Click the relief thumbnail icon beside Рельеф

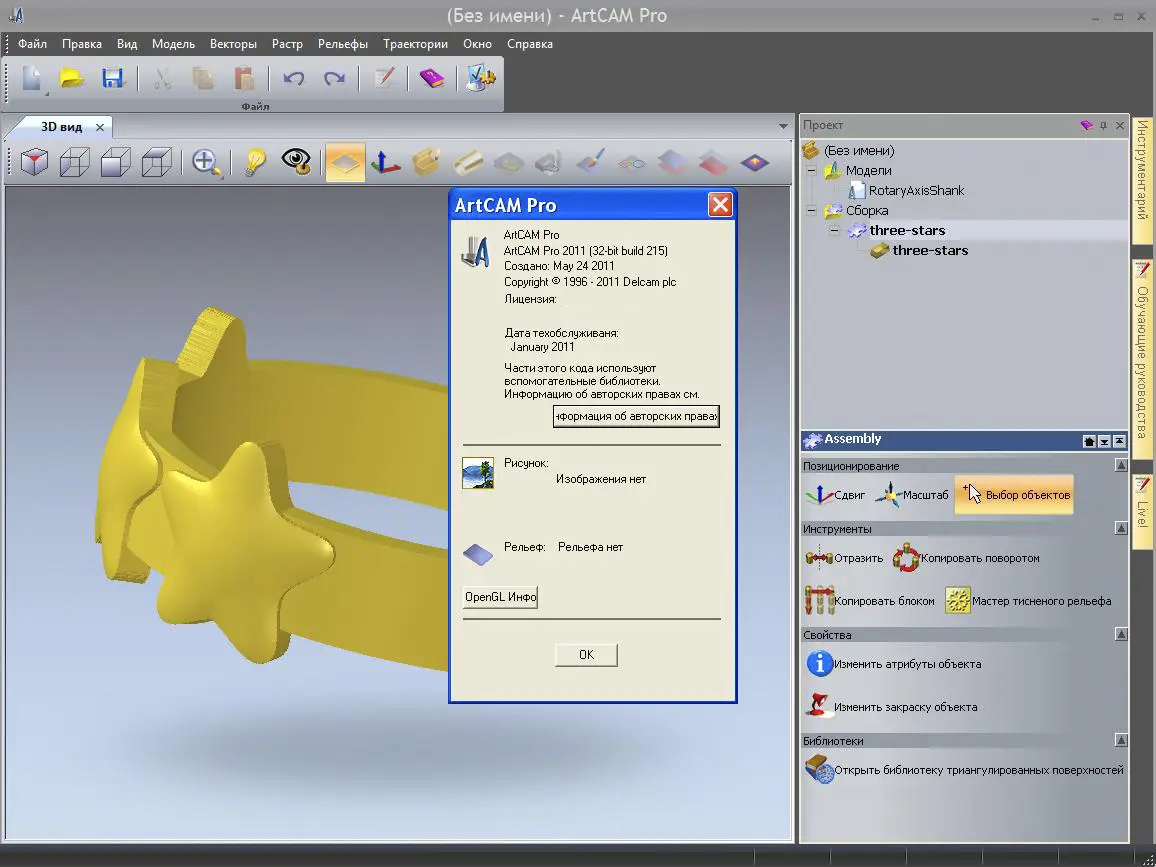(477, 553)
